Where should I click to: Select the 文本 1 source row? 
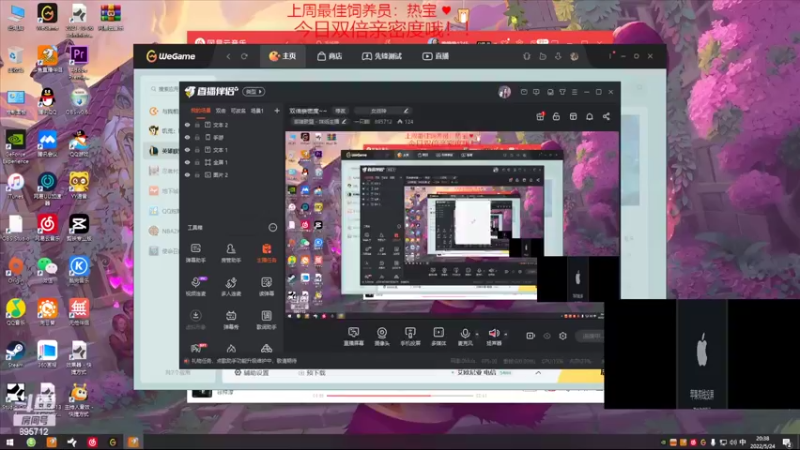pos(232,150)
